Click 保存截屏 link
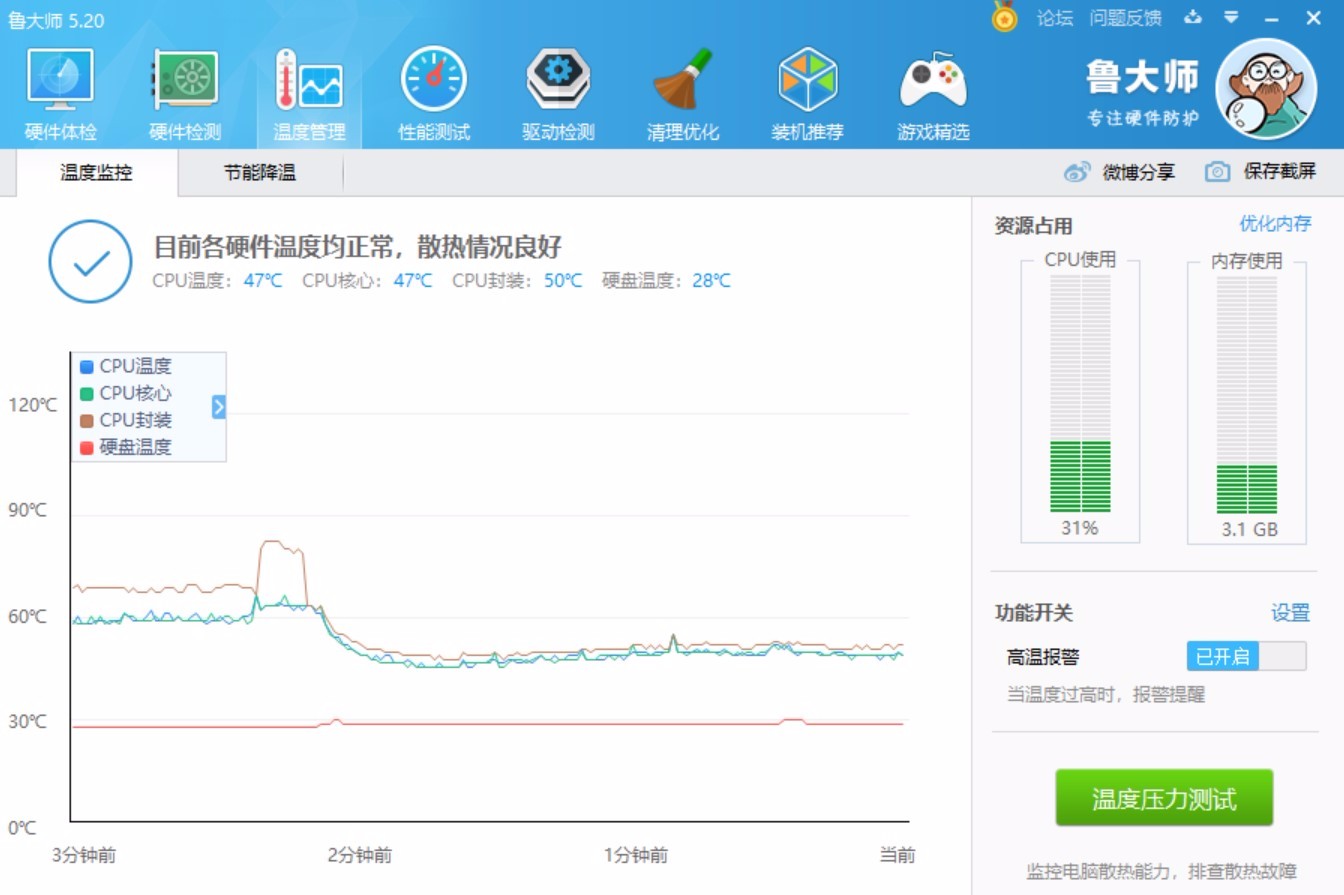Image resolution: width=1344 pixels, height=895 pixels. click(1280, 172)
